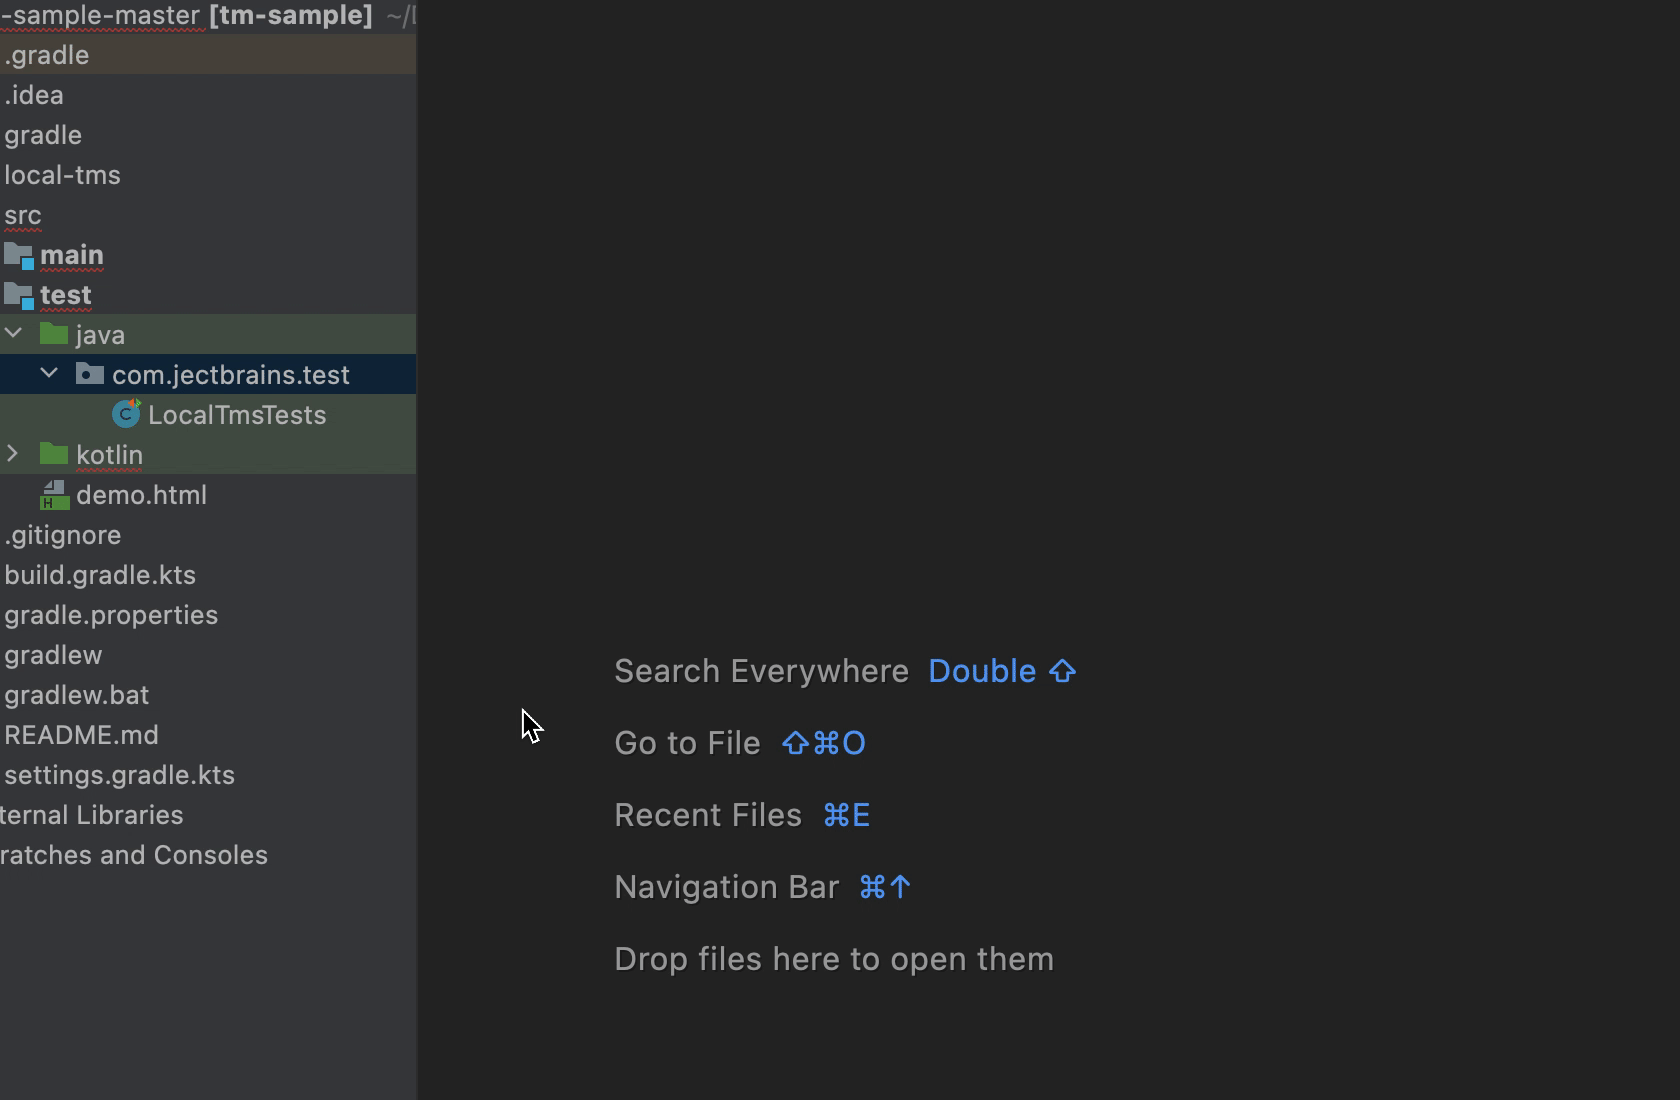Select the local-tms folder
Image resolution: width=1680 pixels, height=1100 pixels.
pyautogui.click(x=62, y=175)
